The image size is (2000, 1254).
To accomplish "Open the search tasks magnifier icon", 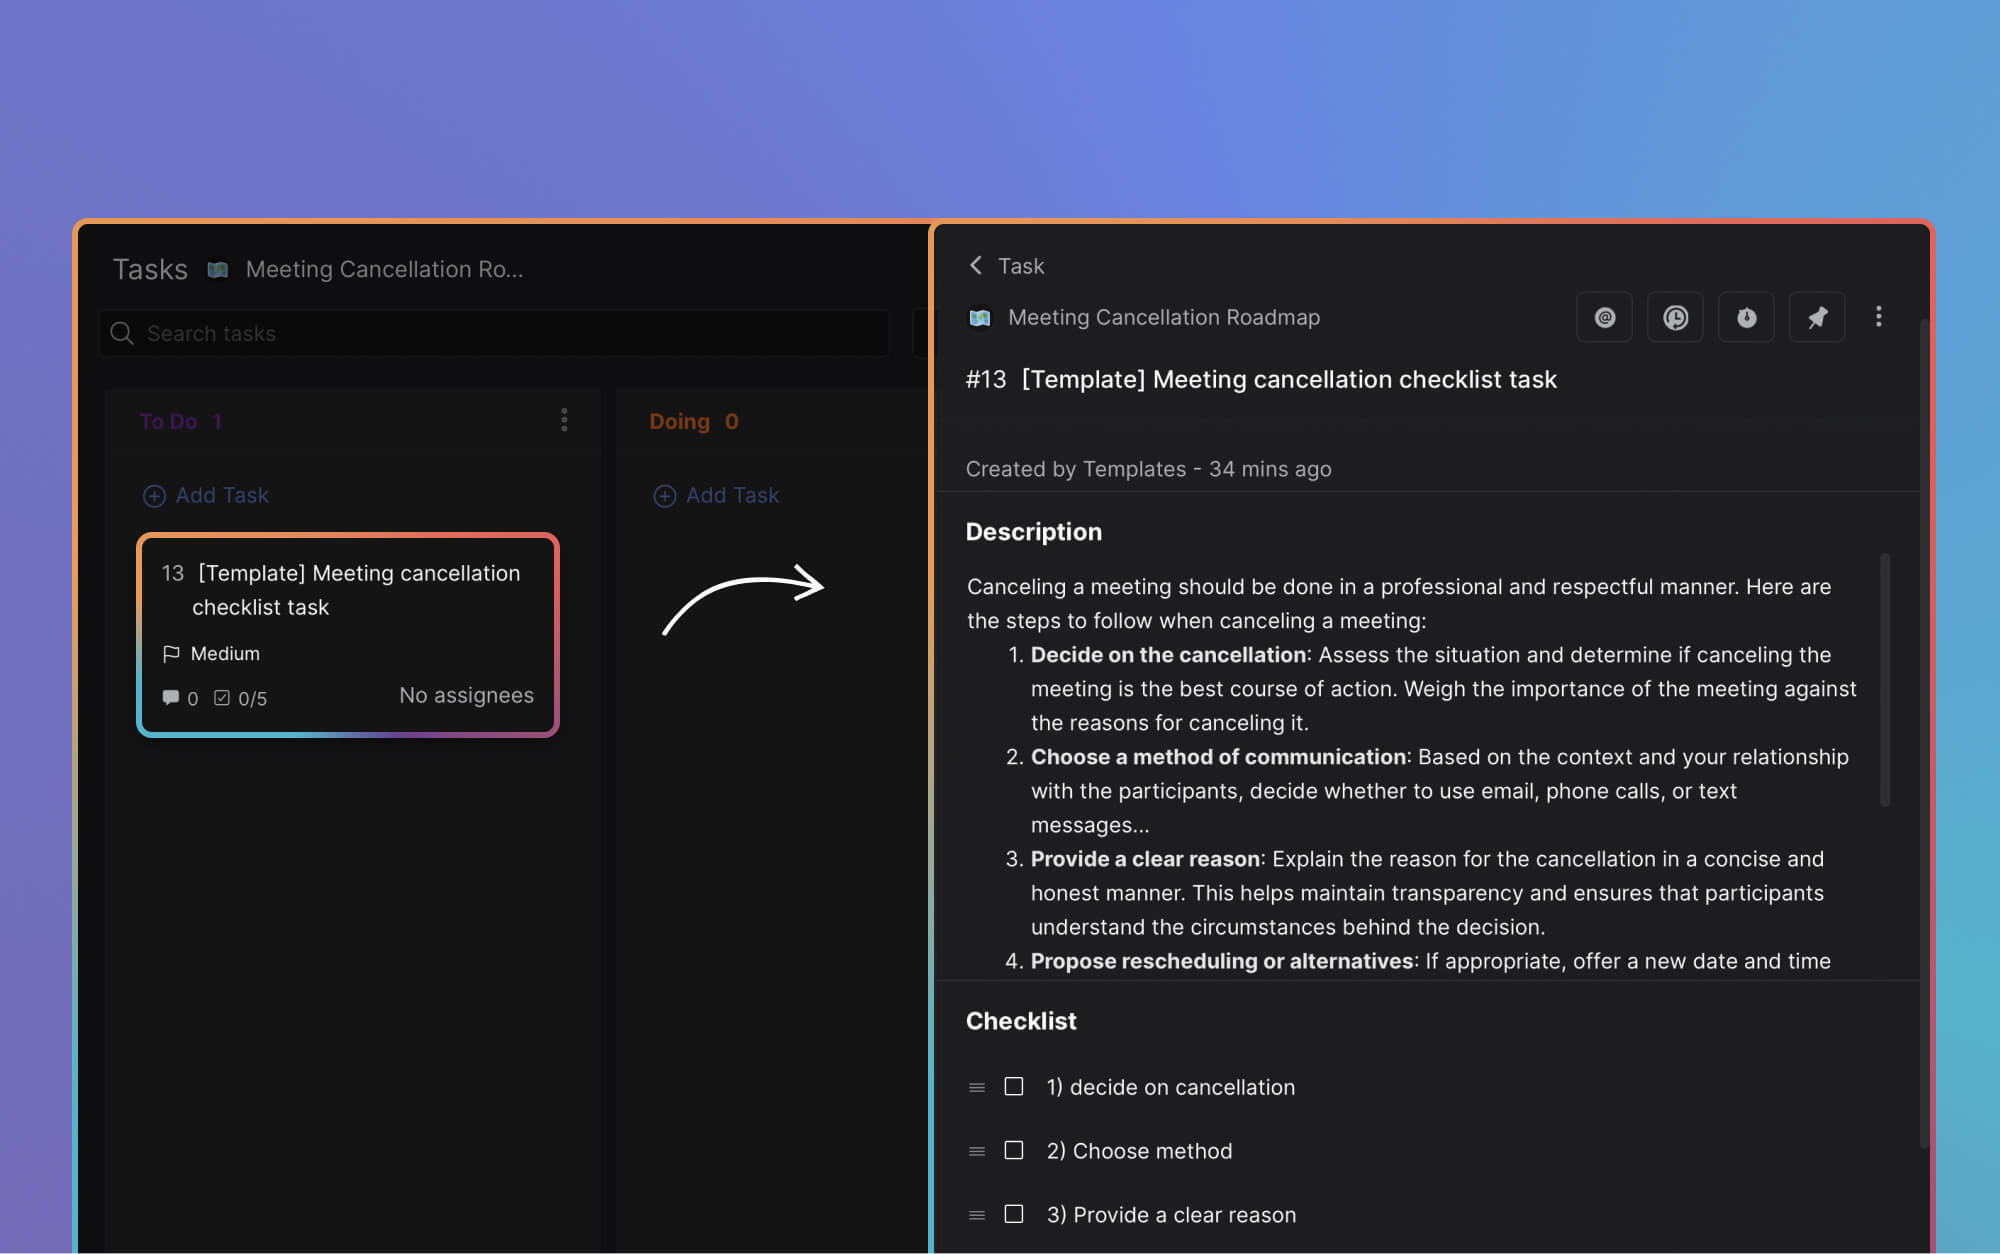I will (x=122, y=333).
